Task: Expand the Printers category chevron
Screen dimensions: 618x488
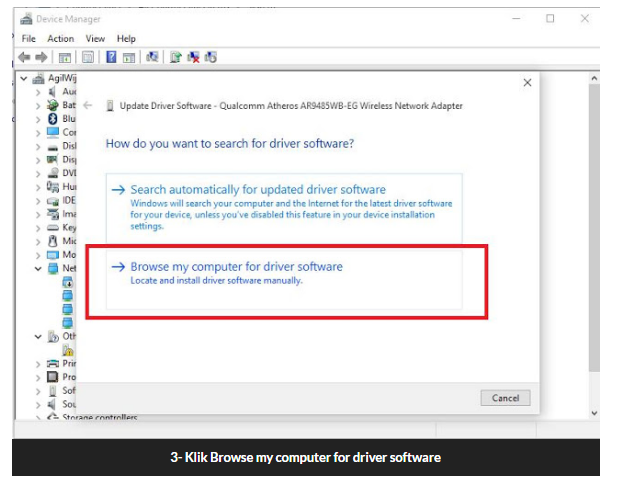Action: point(38,364)
